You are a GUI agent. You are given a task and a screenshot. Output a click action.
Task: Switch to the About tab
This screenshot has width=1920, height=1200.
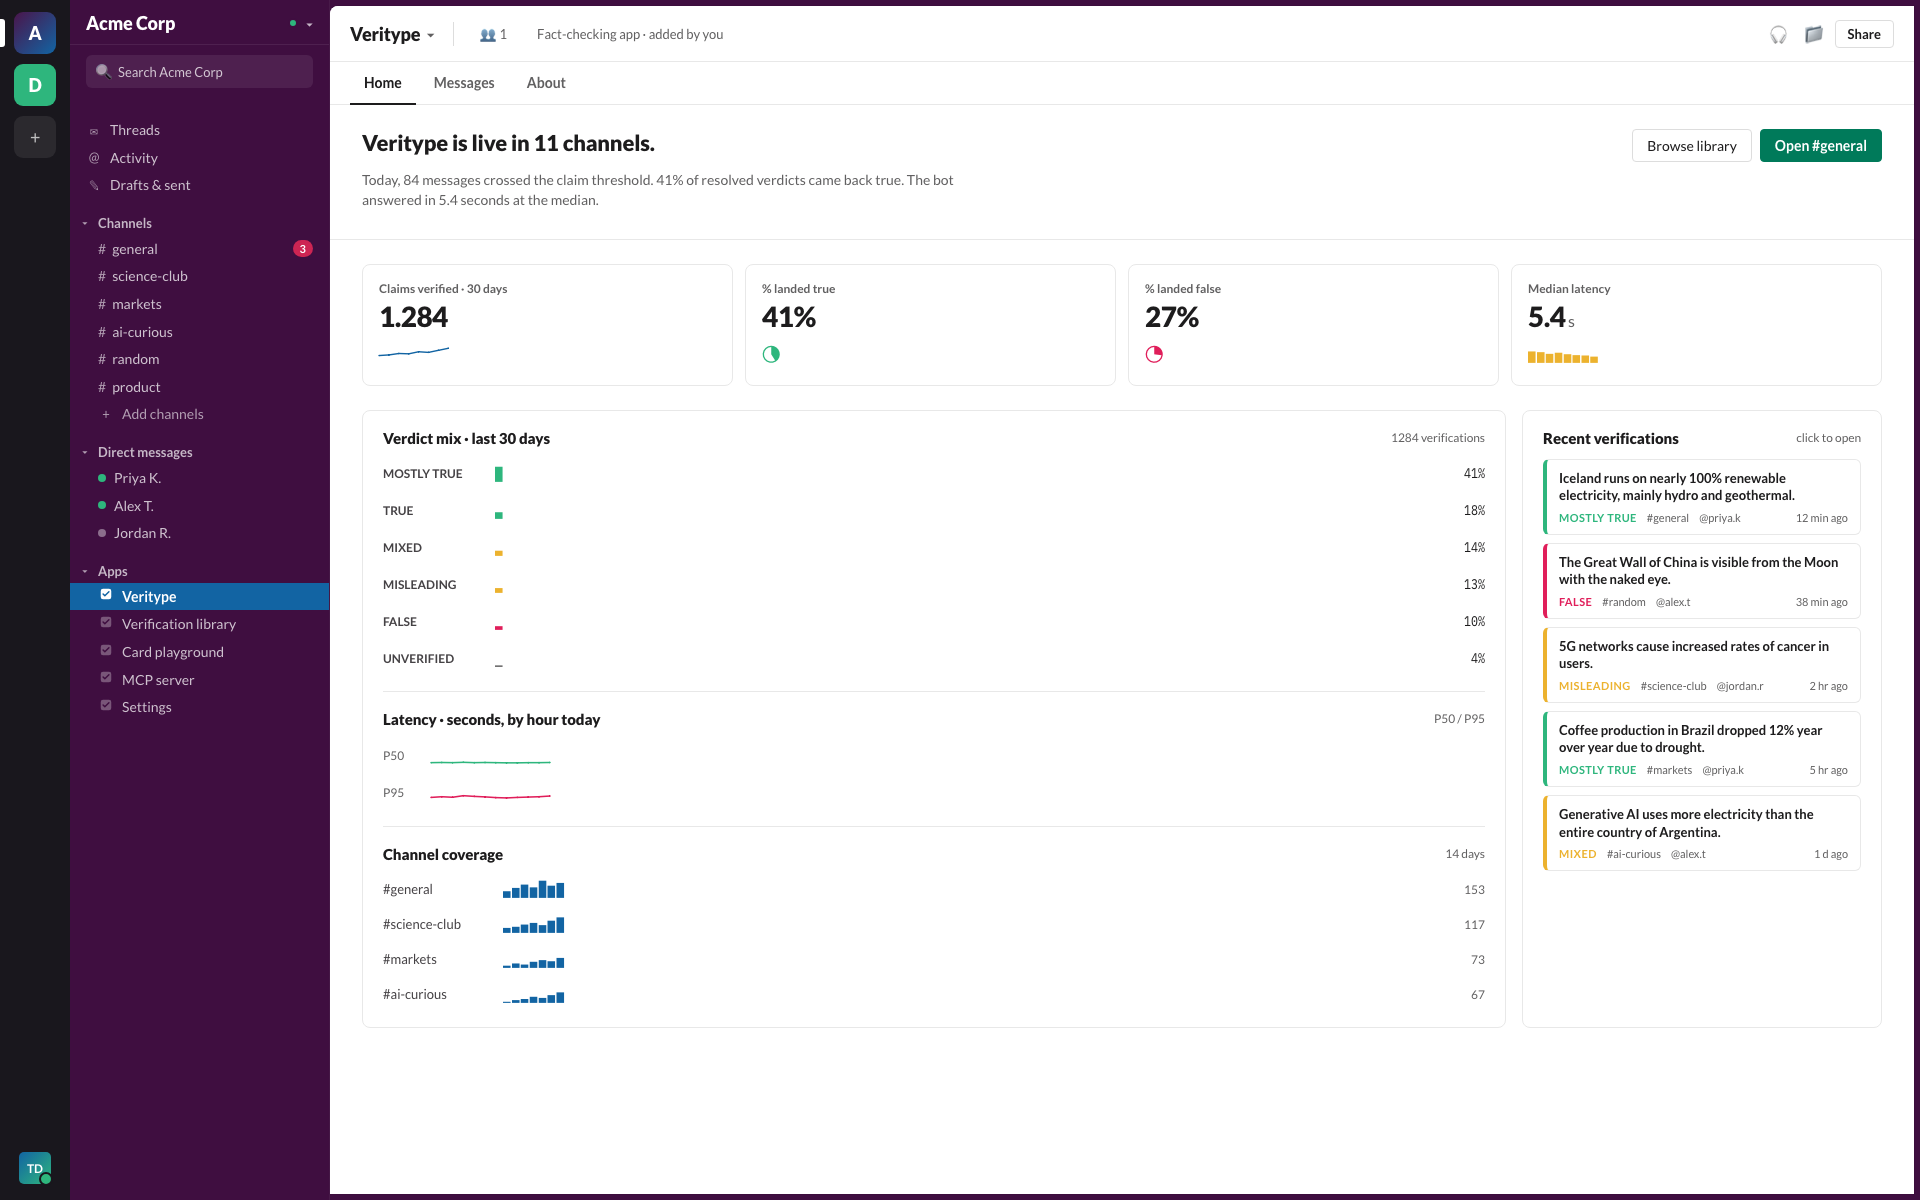(546, 83)
